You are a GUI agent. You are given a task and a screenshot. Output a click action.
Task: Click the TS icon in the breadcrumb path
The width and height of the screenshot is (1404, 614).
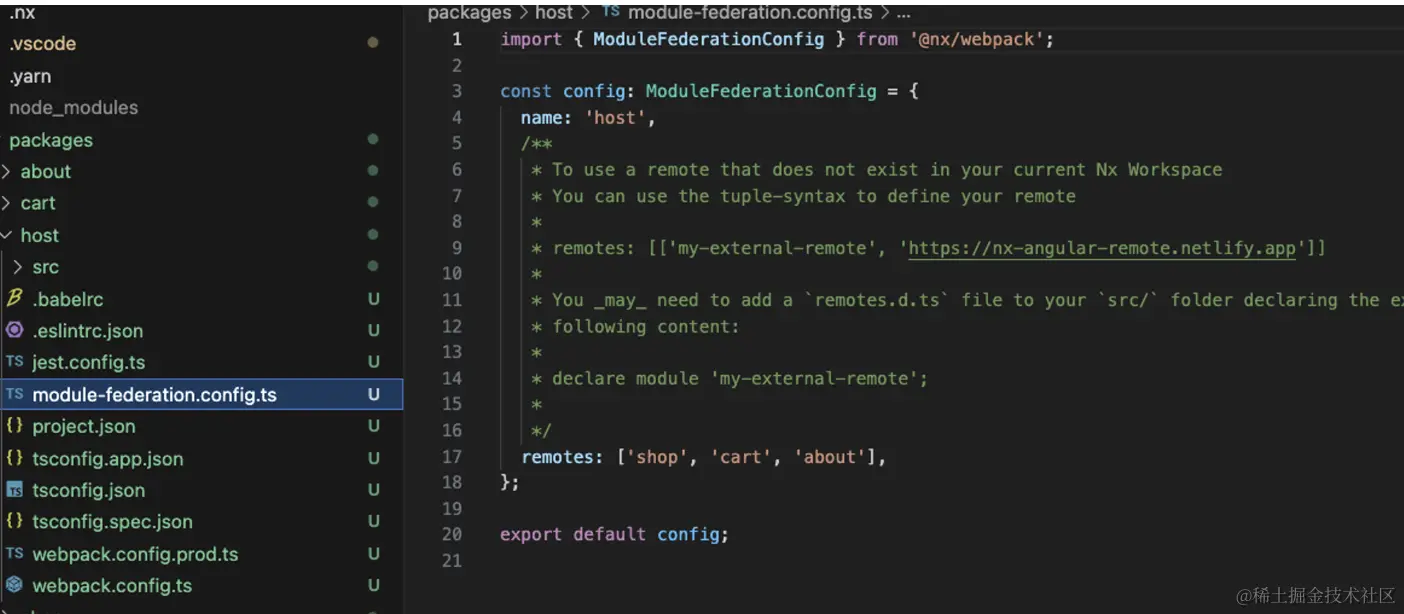(x=610, y=12)
